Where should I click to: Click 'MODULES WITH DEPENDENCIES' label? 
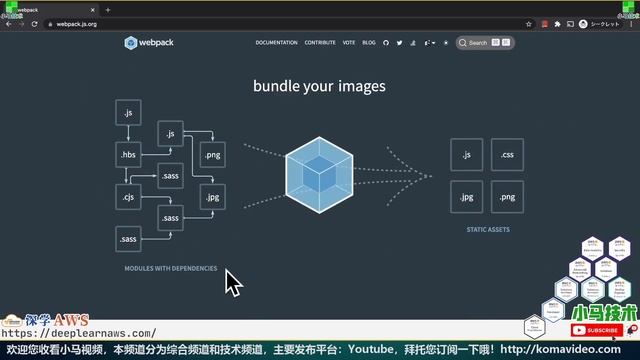click(171, 268)
